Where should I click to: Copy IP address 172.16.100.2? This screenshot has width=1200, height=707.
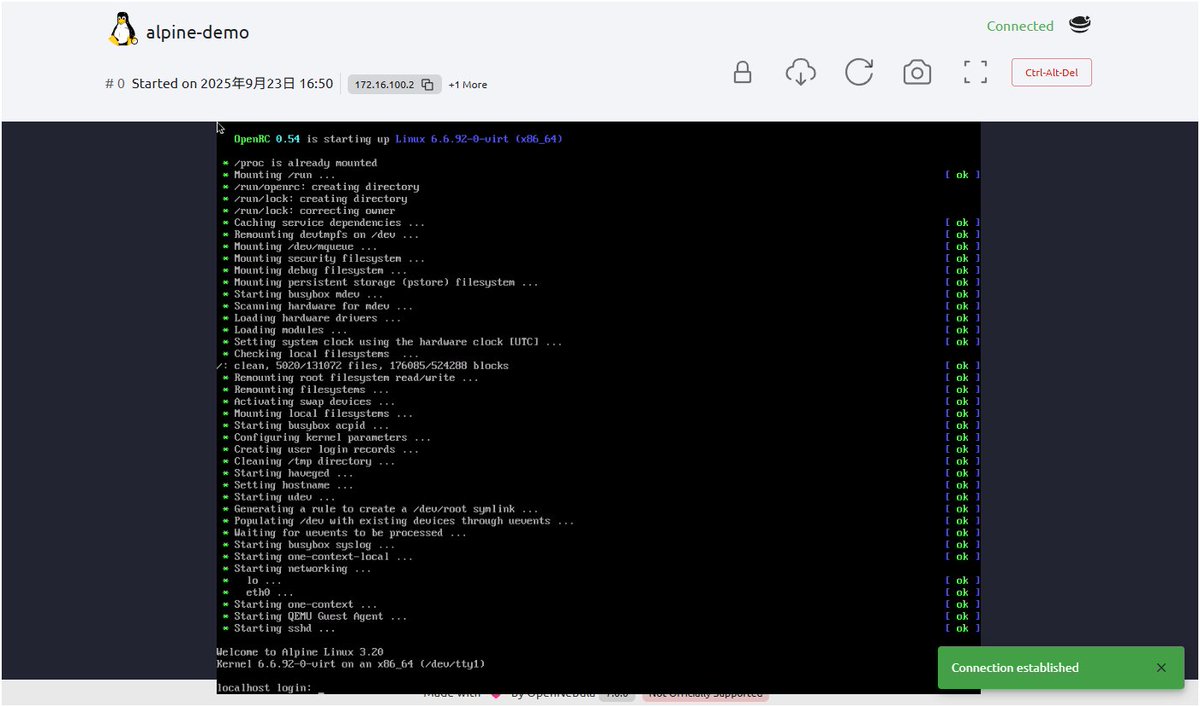click(x=427, y=85)
